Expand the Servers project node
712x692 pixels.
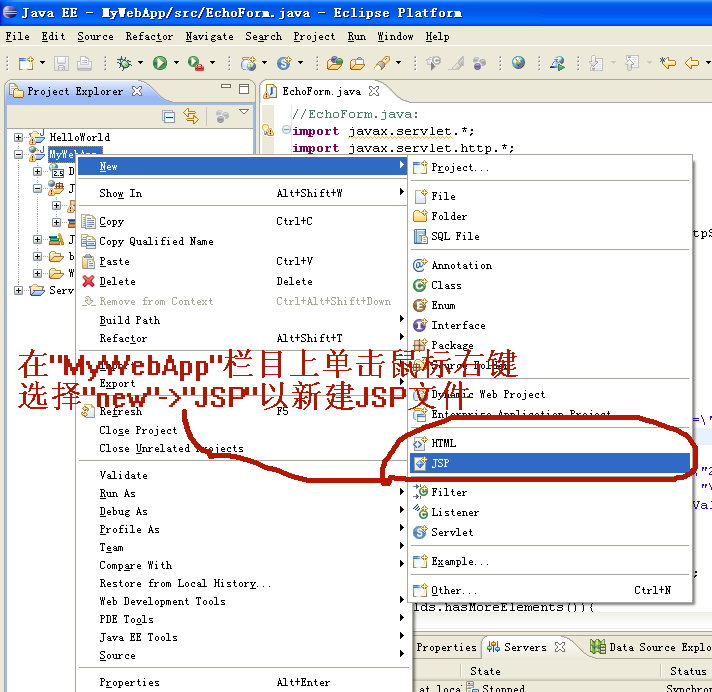(x=18, y=290)
